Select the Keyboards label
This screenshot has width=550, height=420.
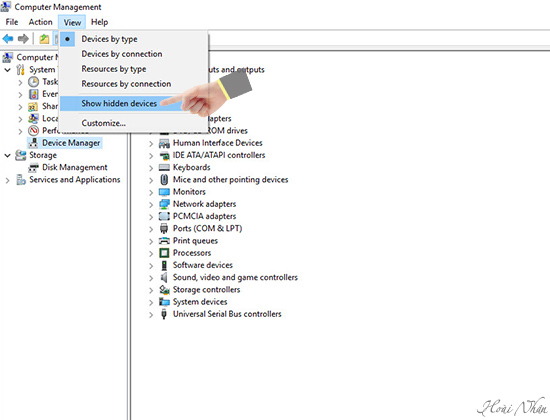tap(192, 167)
